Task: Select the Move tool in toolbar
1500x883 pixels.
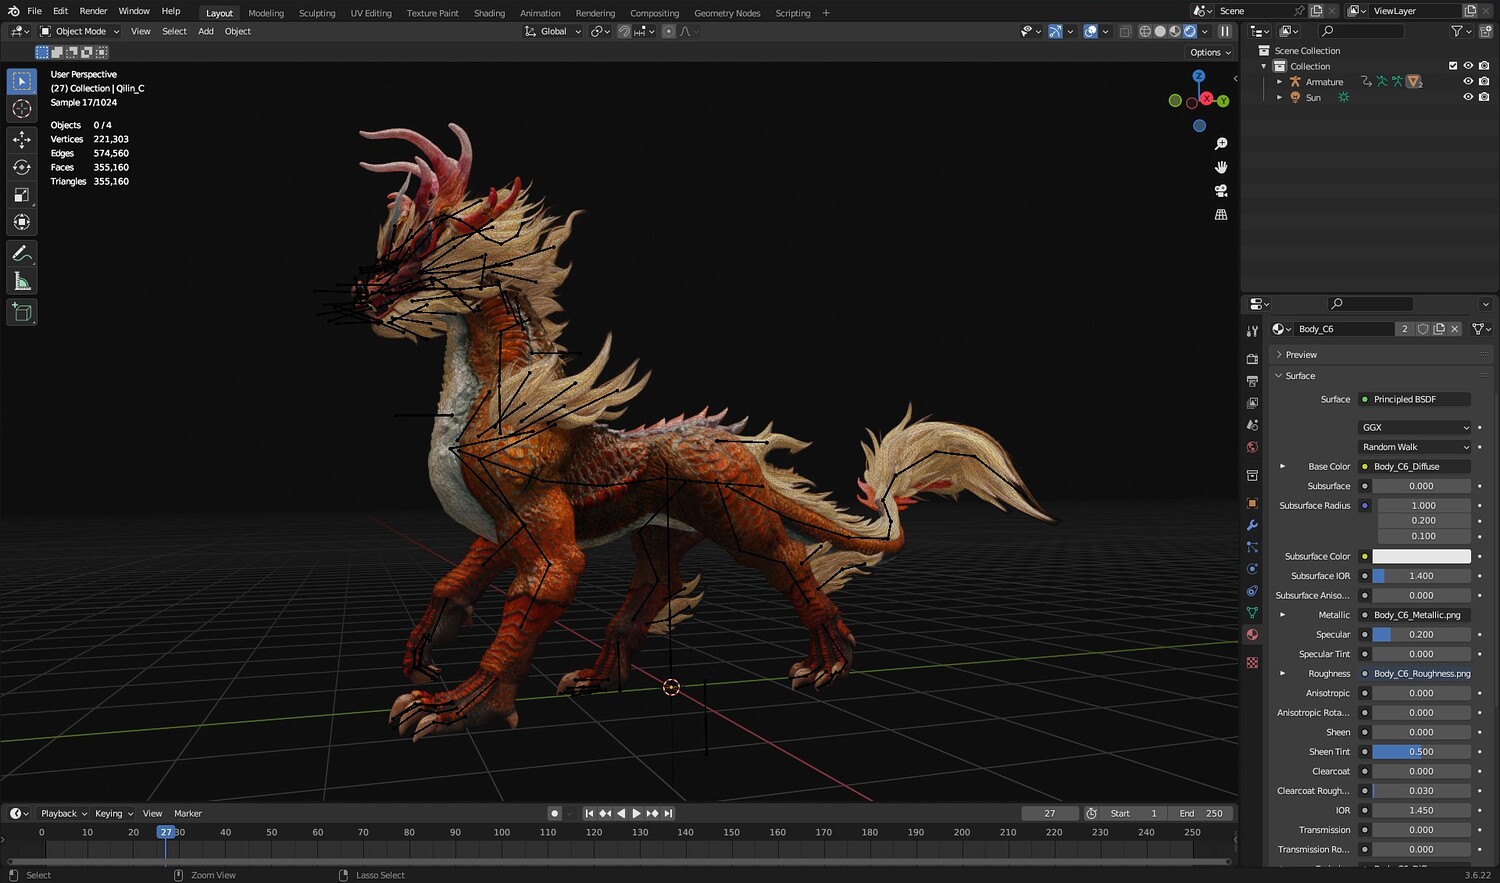Action: (22, 140)
